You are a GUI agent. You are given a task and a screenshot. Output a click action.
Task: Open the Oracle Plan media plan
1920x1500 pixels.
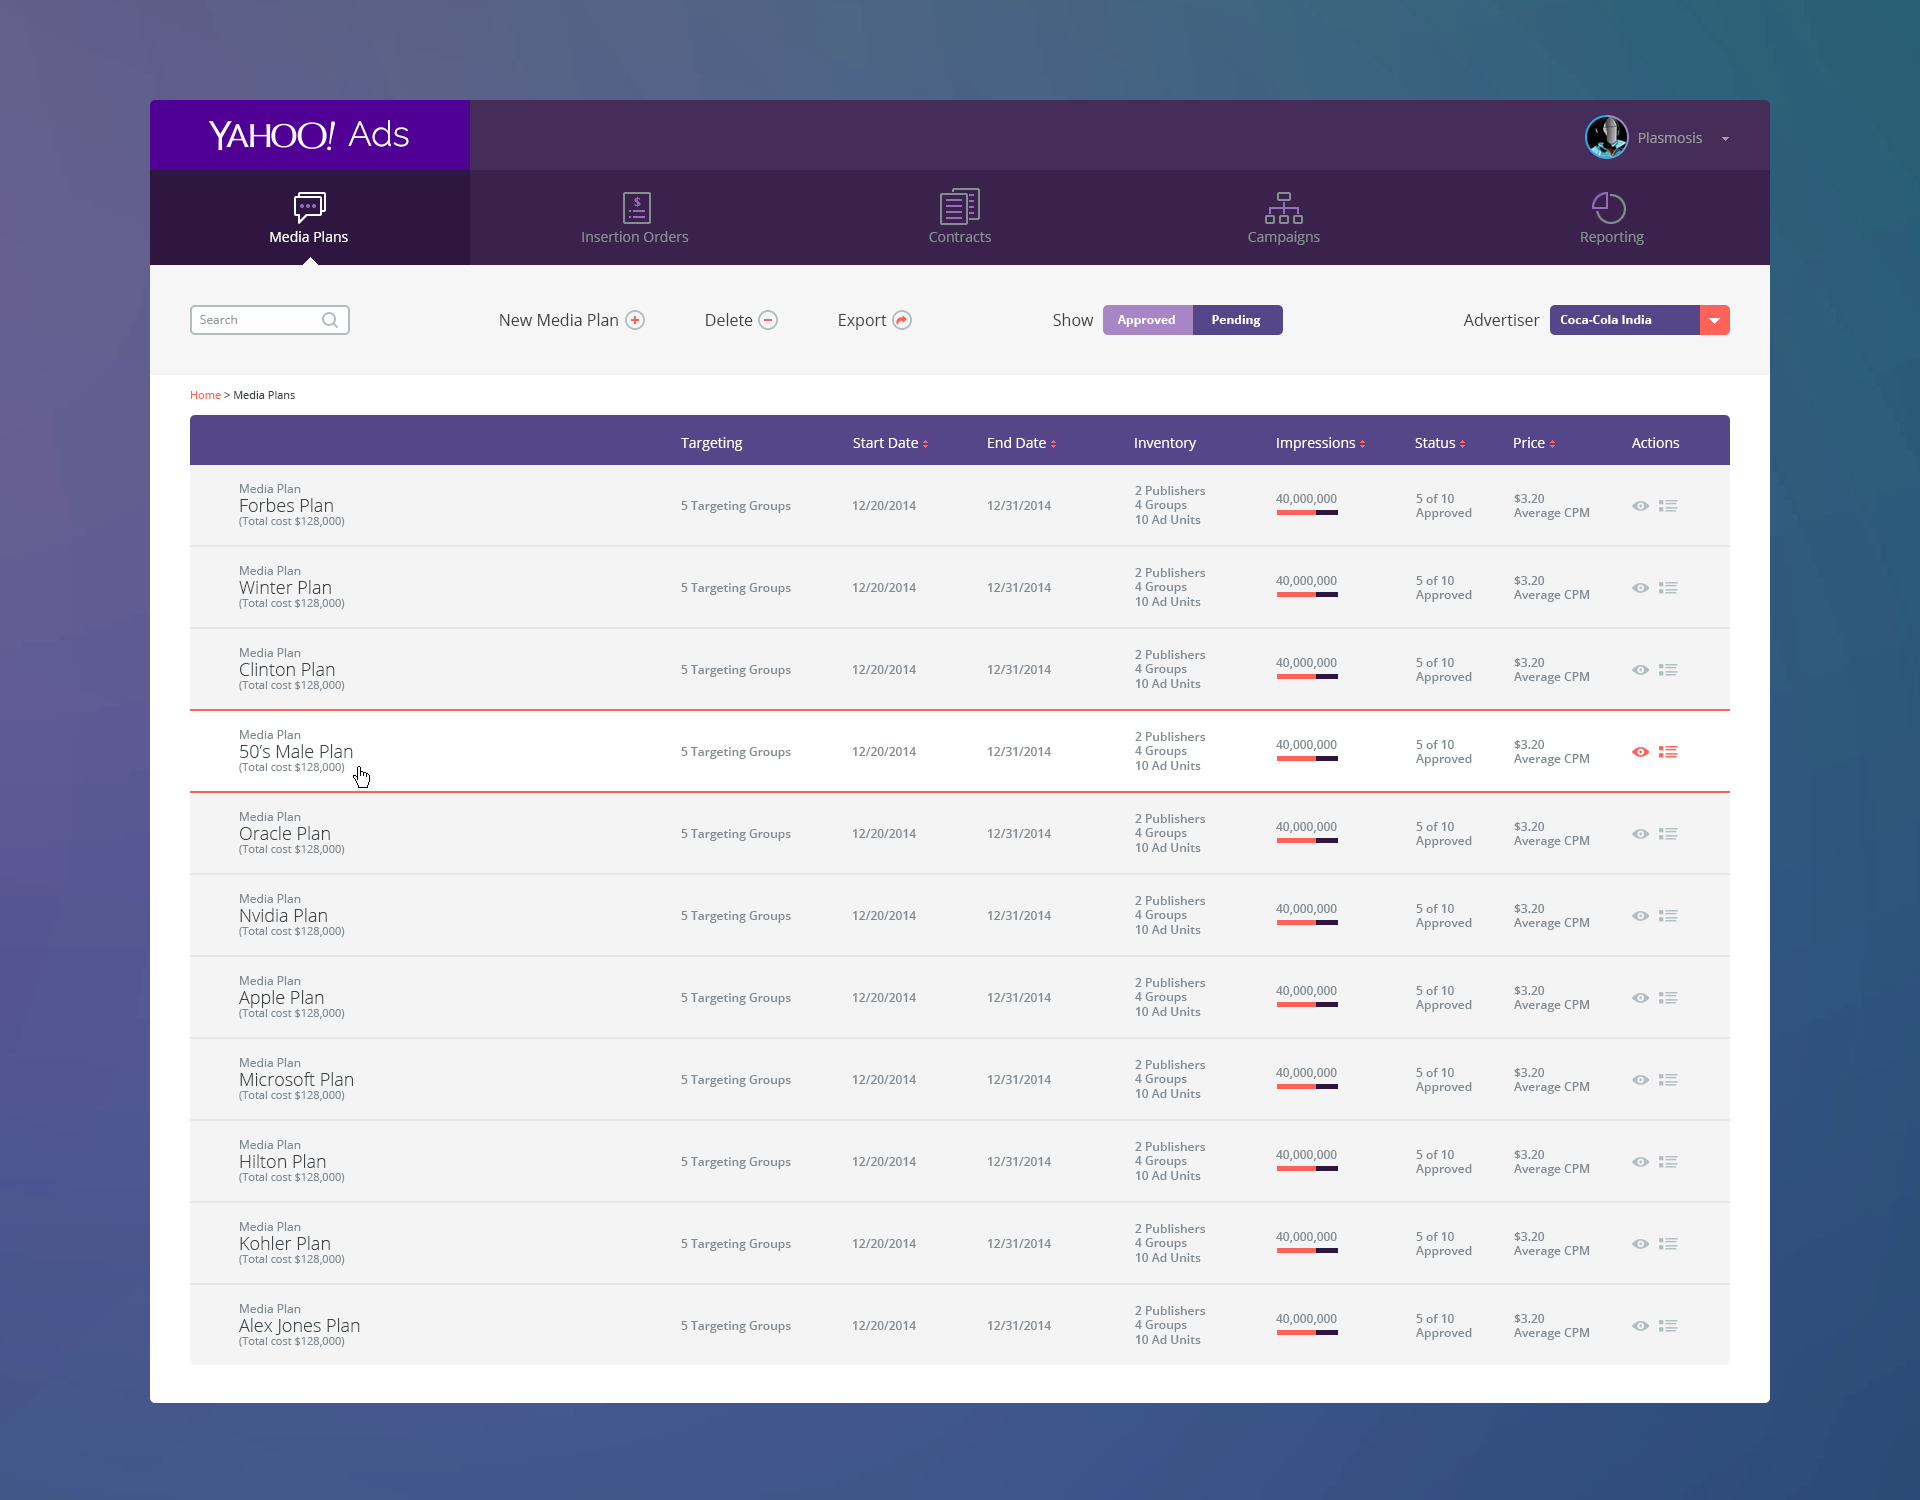tap(285, 834)
